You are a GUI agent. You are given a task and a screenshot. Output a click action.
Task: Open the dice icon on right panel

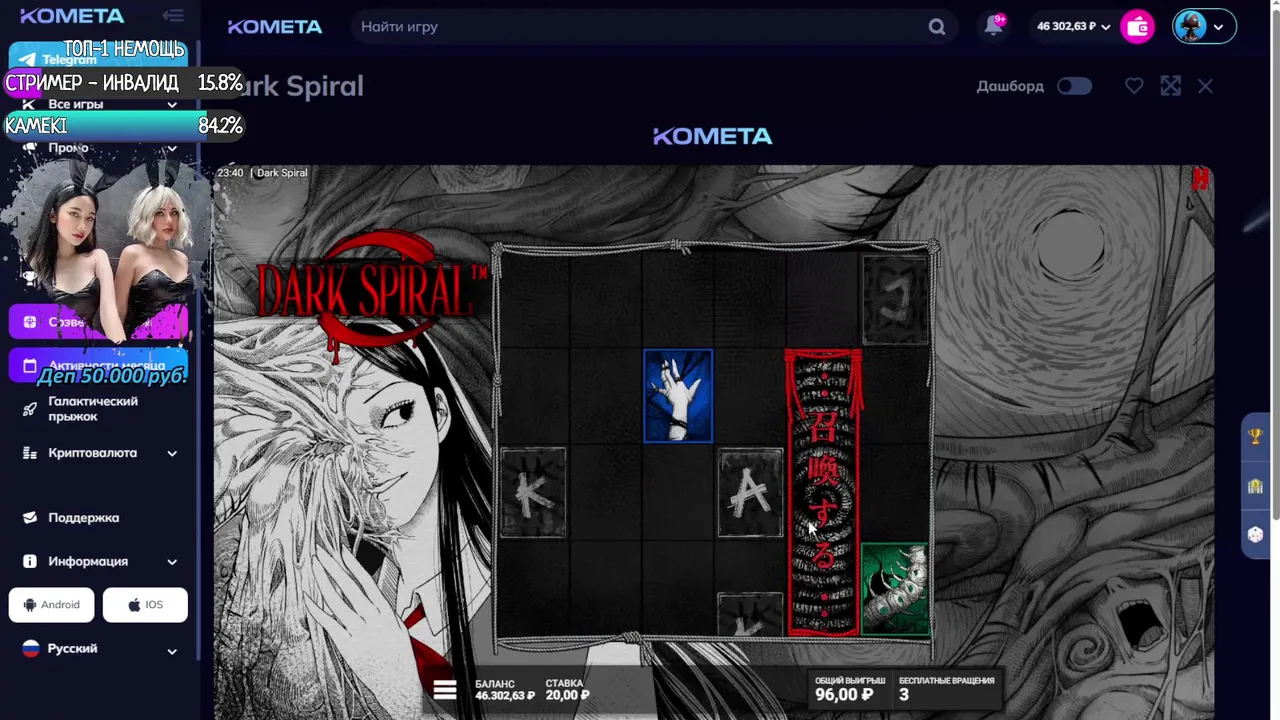(1256, 535)
